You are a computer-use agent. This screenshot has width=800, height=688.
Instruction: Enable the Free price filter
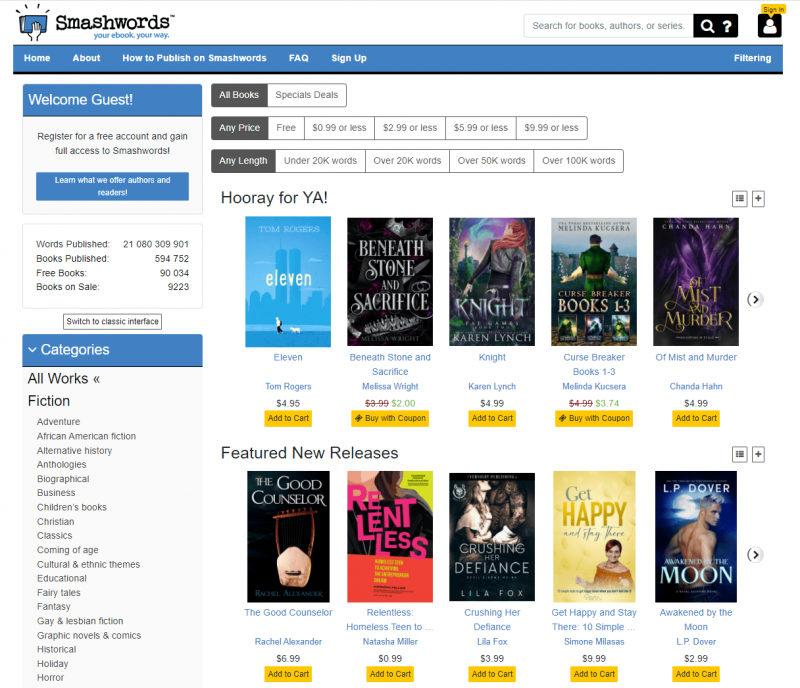(x=287, y=128)
